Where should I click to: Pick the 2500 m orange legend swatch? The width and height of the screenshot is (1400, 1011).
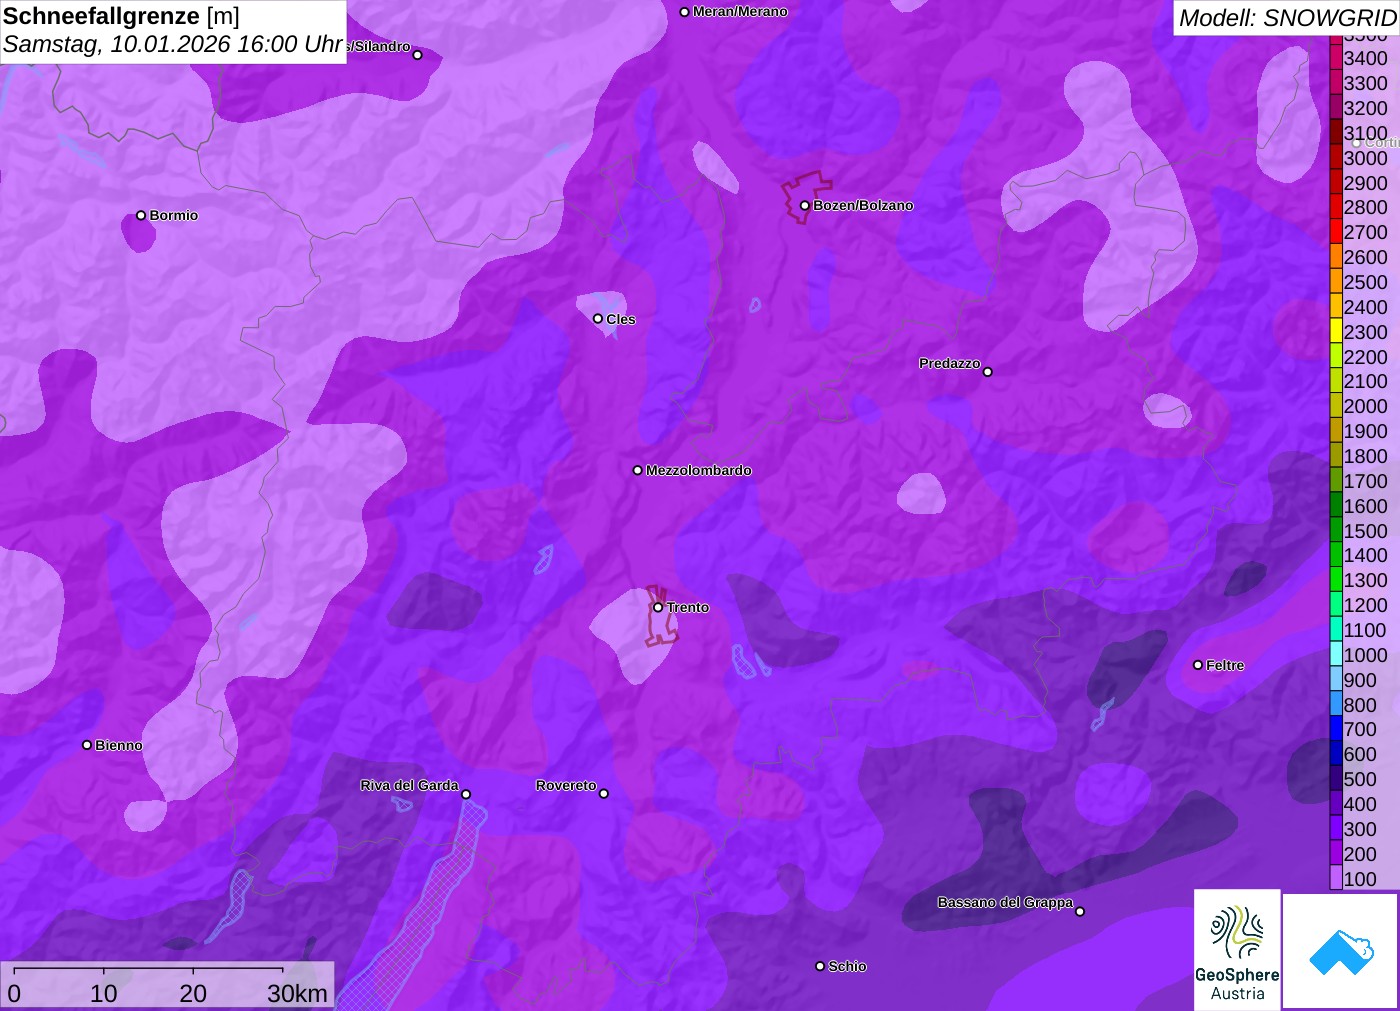[1336, 281]
